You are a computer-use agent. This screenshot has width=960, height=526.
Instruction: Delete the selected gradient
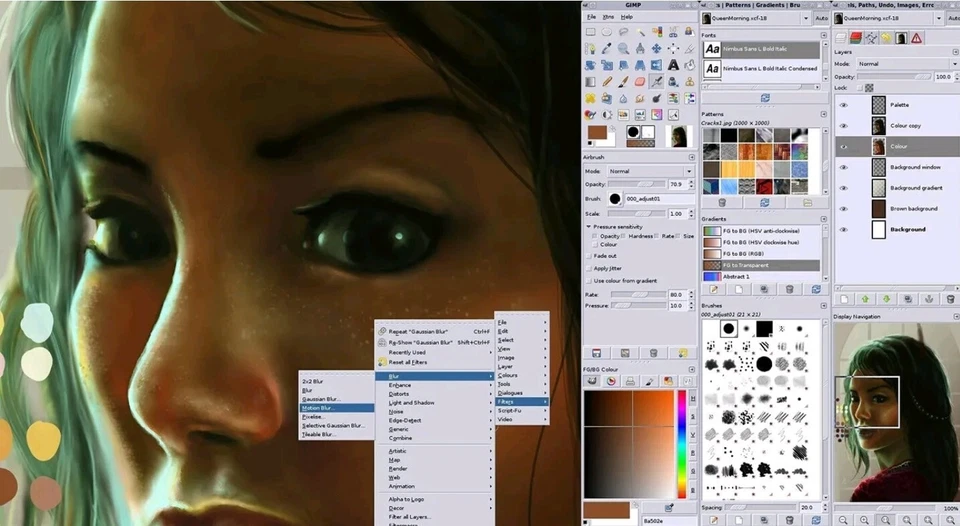790,289
